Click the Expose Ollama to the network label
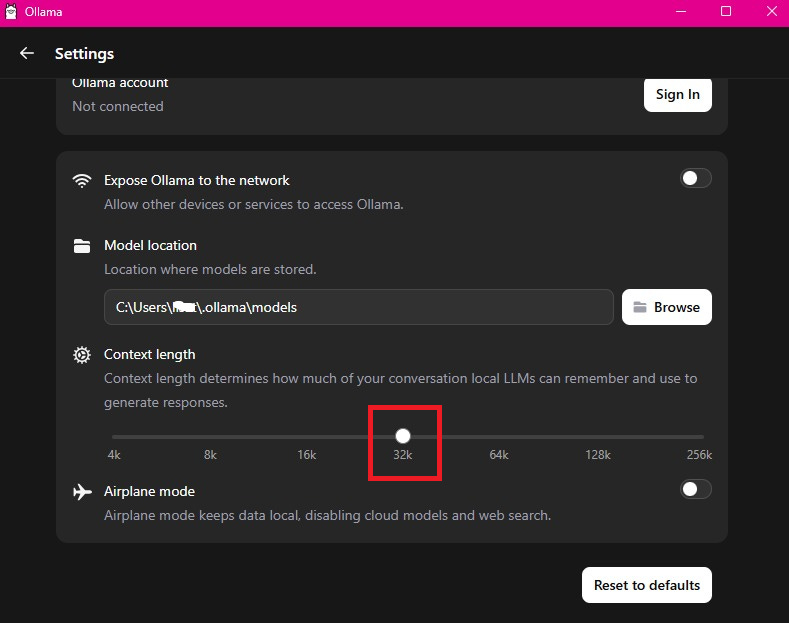The width and height of the screenshot is (789, 623). pyautogui.click(x=197, y=180)
